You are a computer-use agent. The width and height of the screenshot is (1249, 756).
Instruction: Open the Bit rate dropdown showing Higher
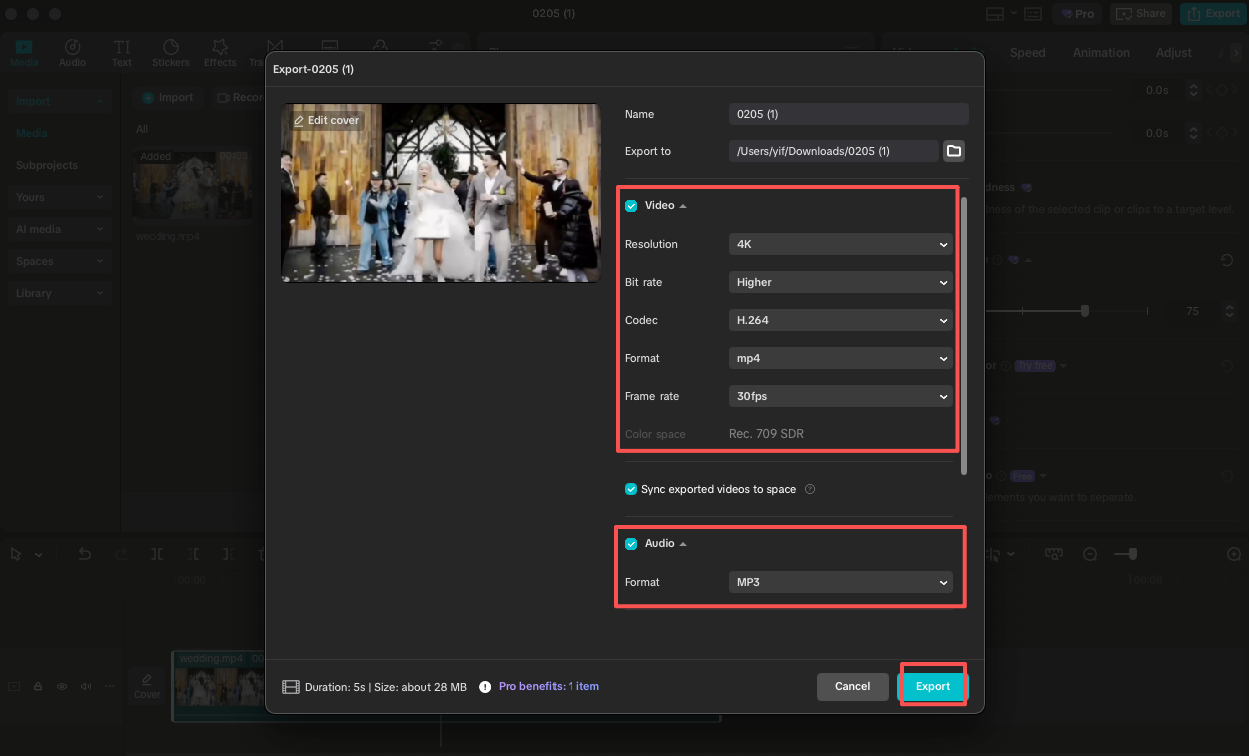[x=841, y=282]
